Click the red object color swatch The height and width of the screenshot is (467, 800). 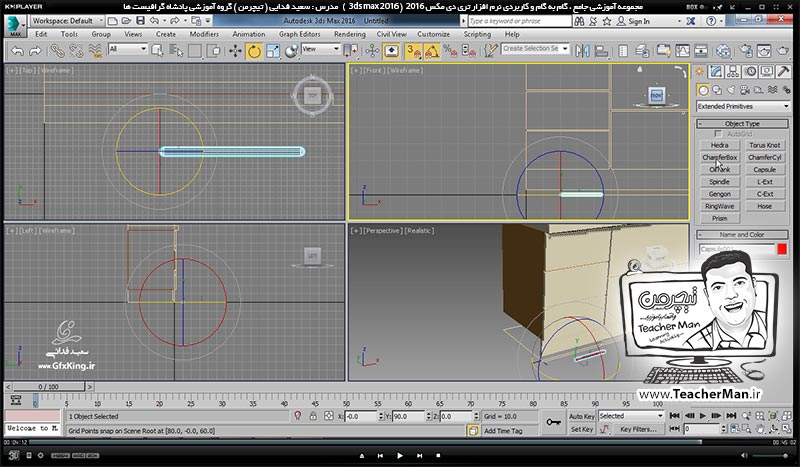point(782,249)
